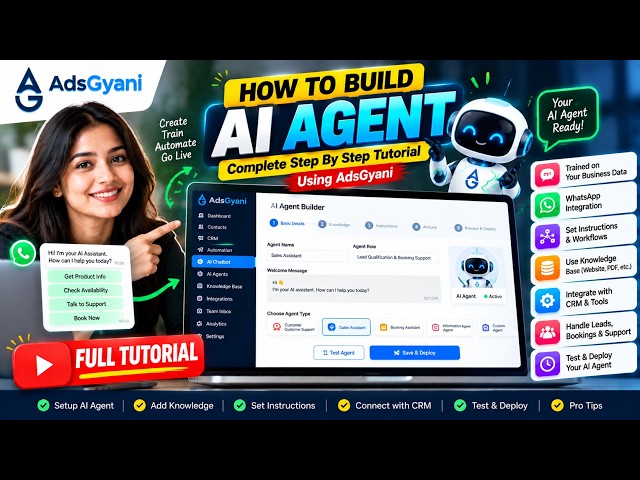Screen dimensions: 640x480
Task: Go to CRM in the sidebar
Action: pyautogui.click(x=212, y=238)
